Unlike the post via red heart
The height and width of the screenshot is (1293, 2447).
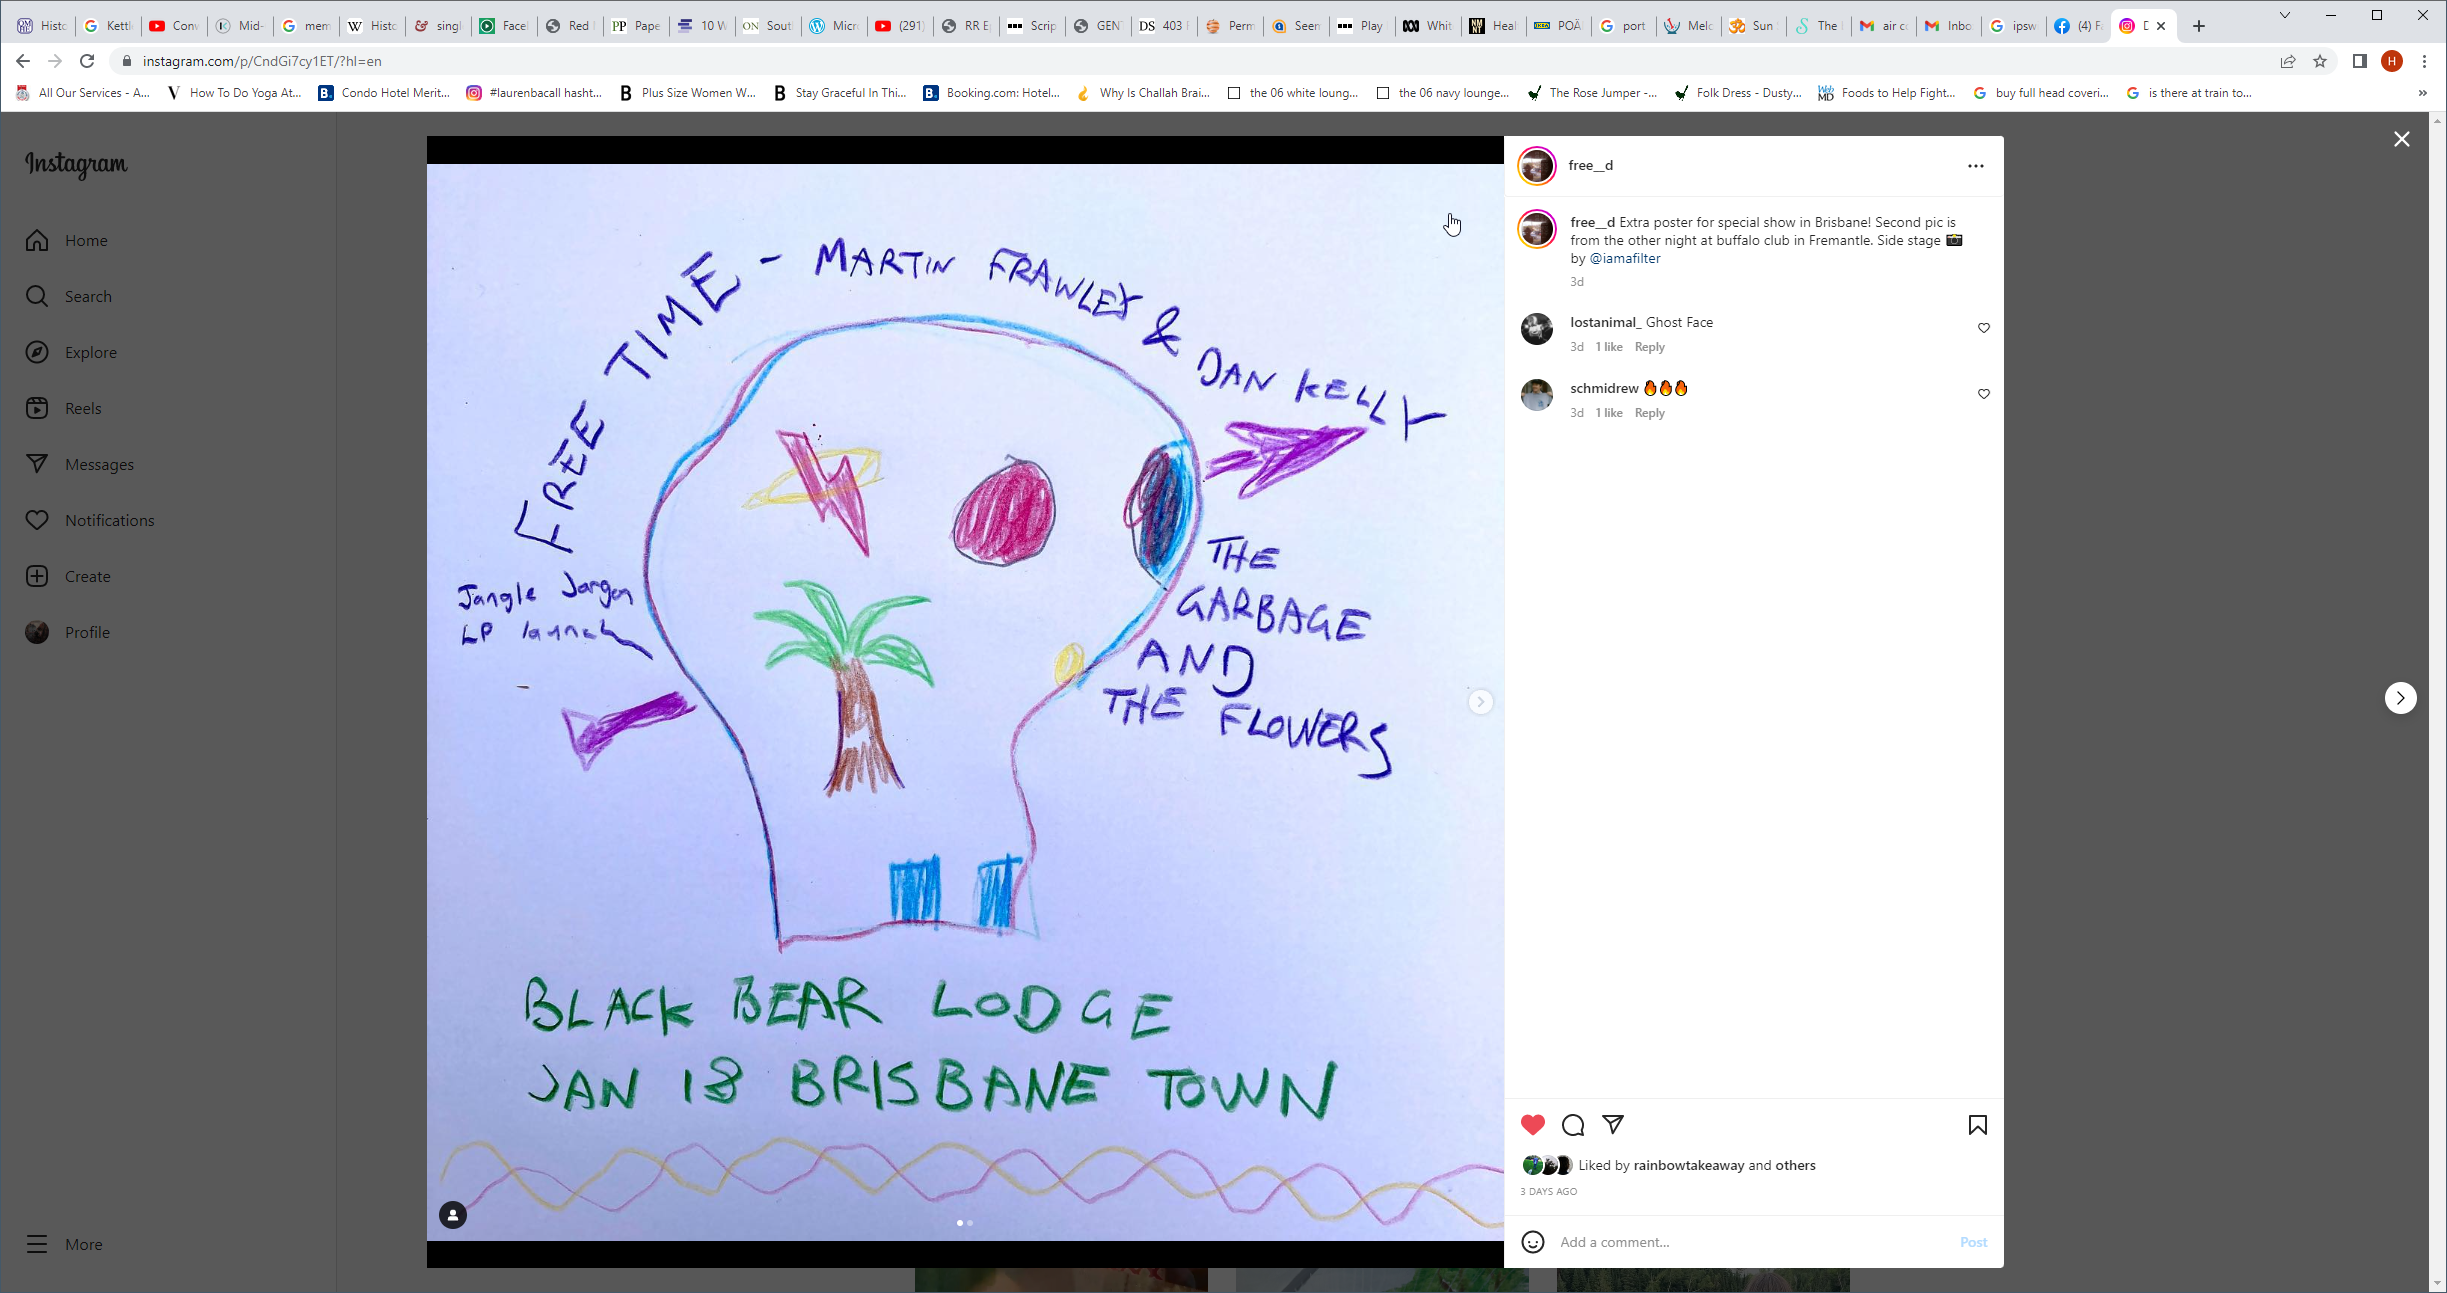pyautogui.click(x=1532, y=1124)
